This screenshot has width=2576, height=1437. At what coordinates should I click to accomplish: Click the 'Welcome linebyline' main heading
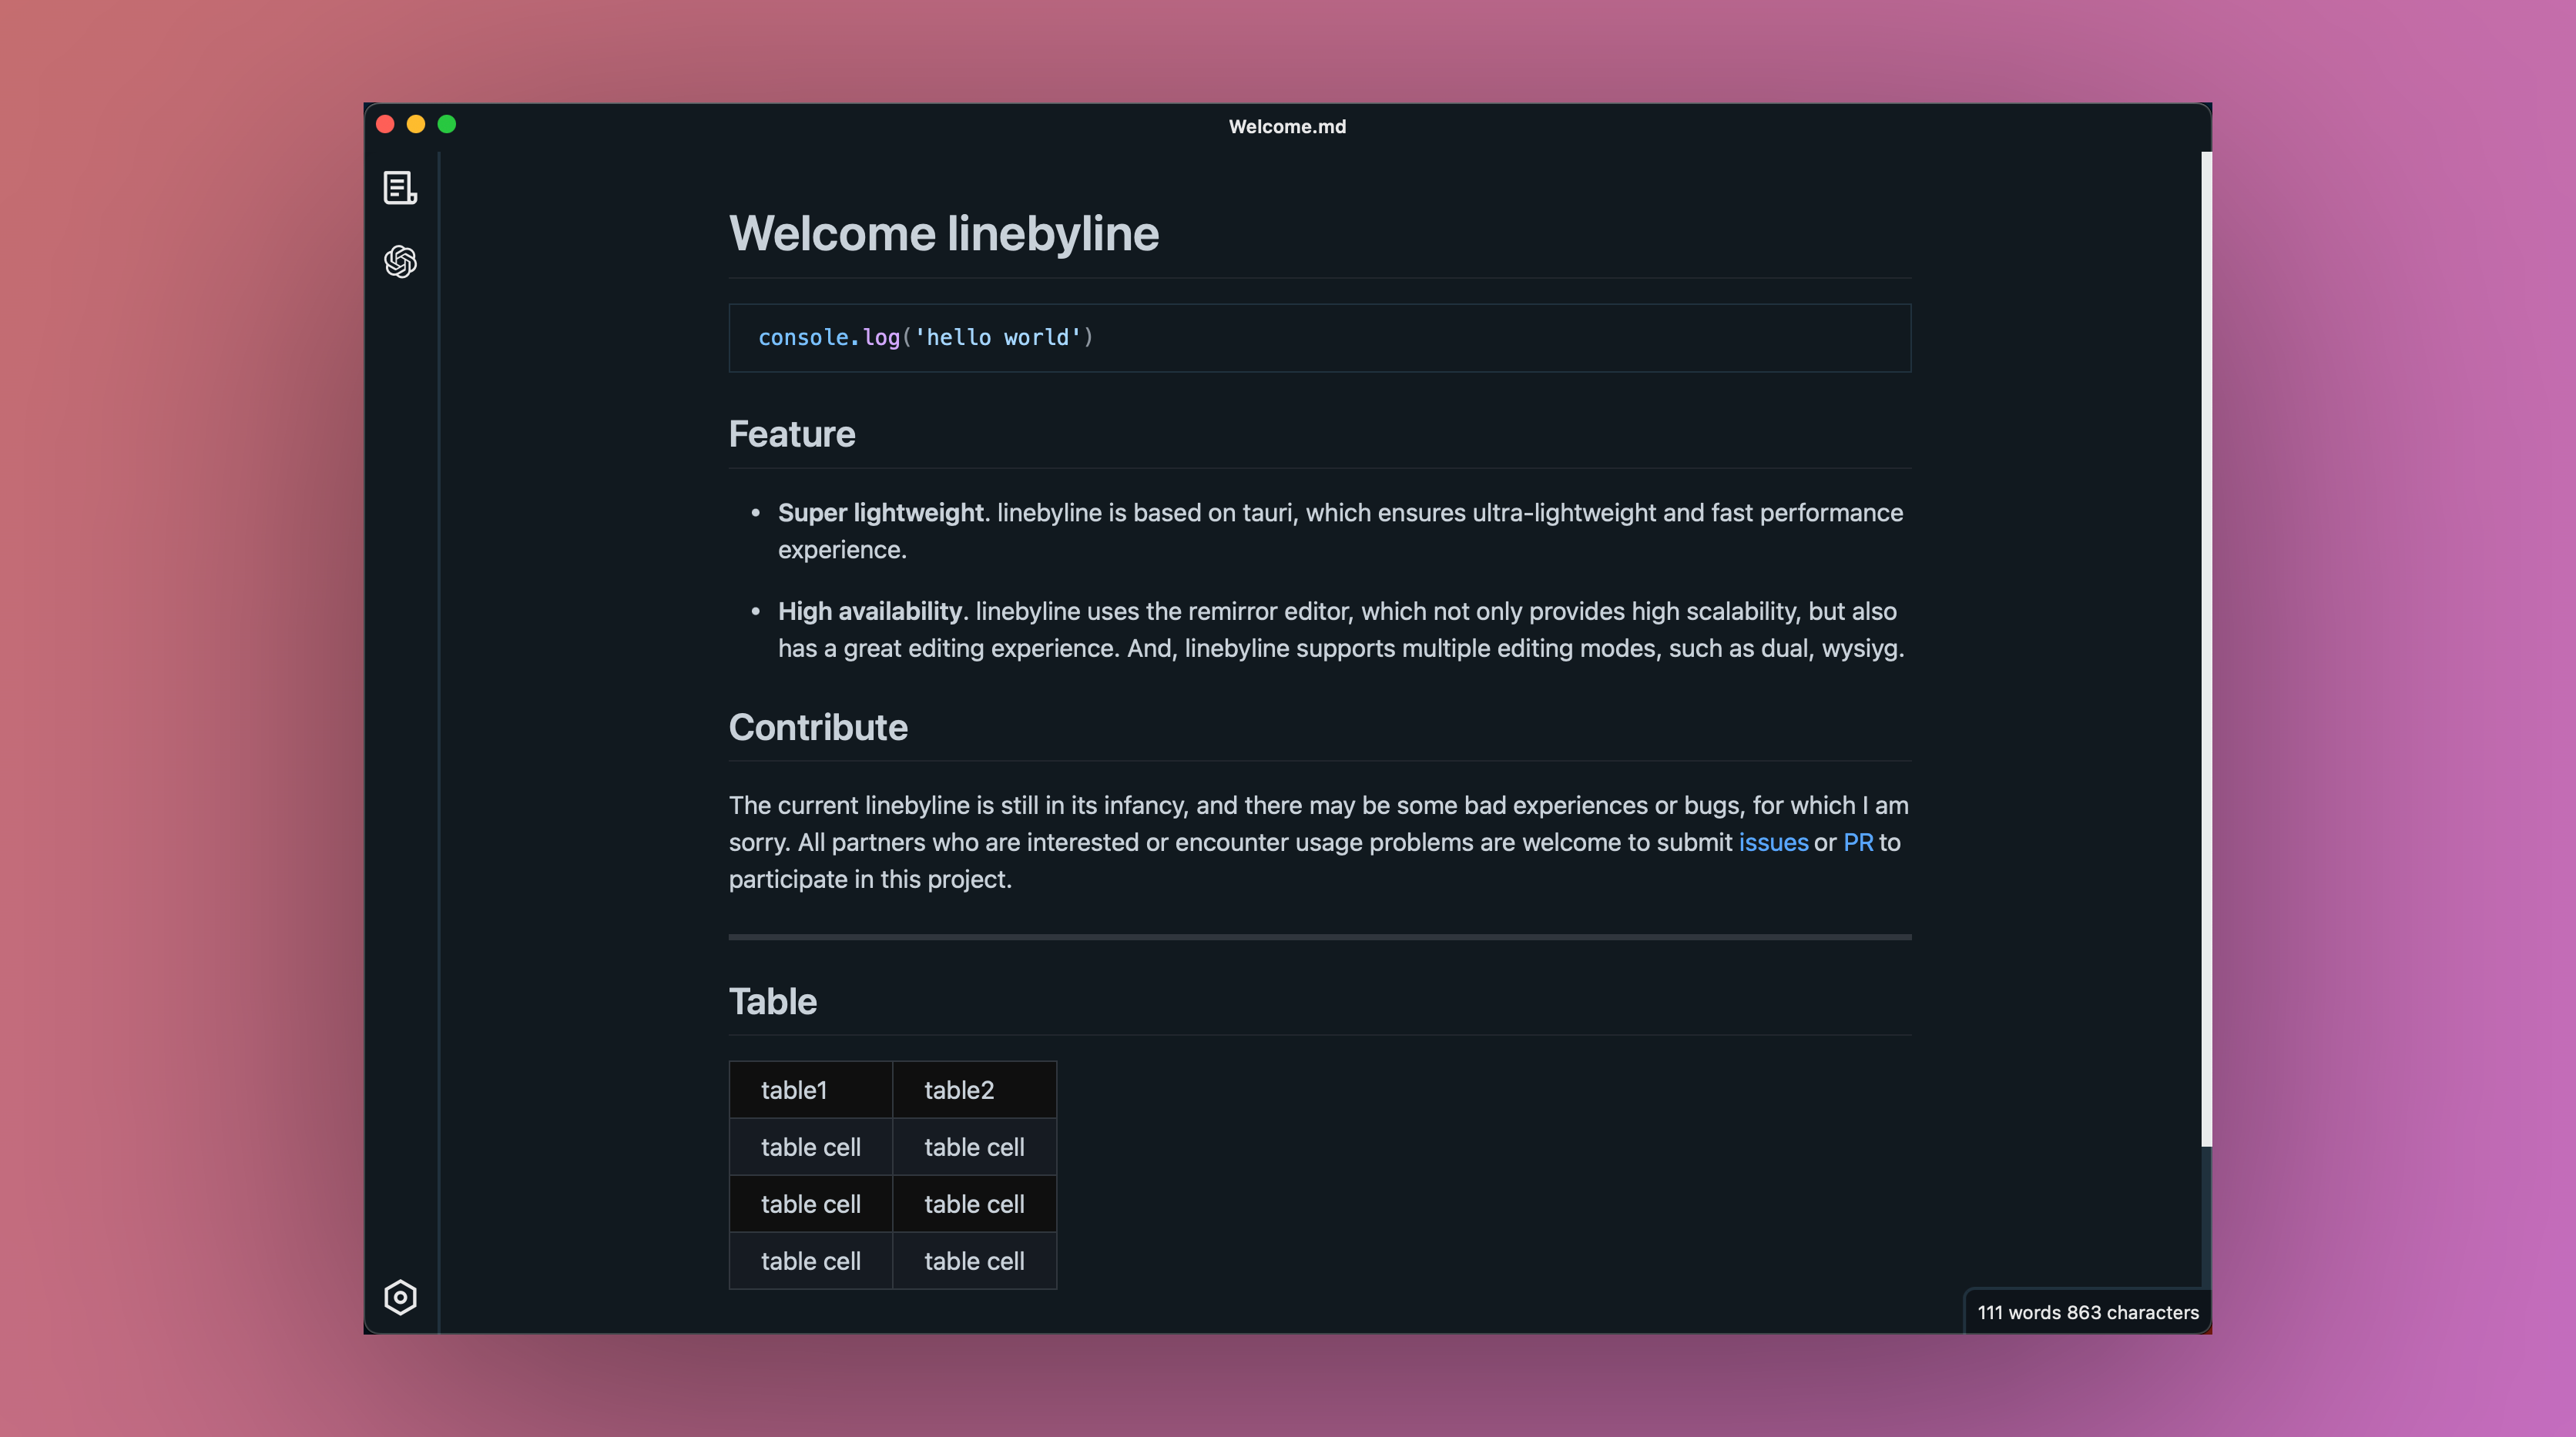tap(943, 234)
